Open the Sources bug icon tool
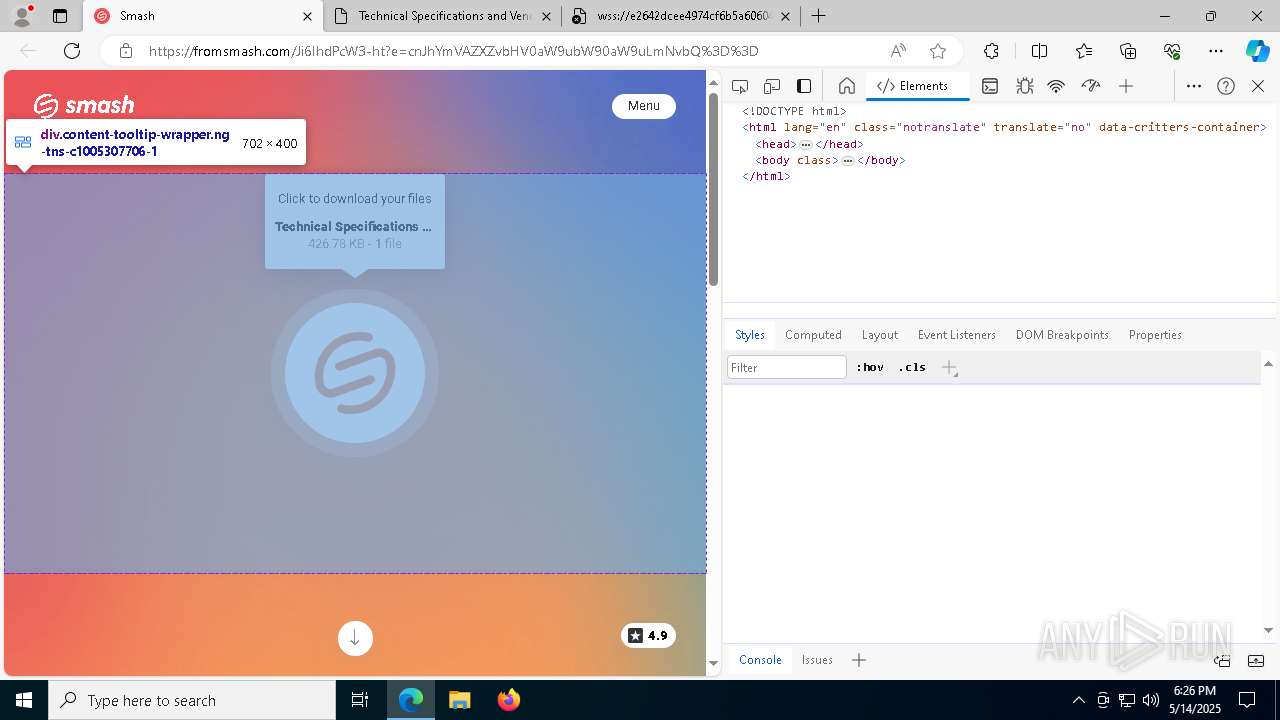 point(1025,86)
